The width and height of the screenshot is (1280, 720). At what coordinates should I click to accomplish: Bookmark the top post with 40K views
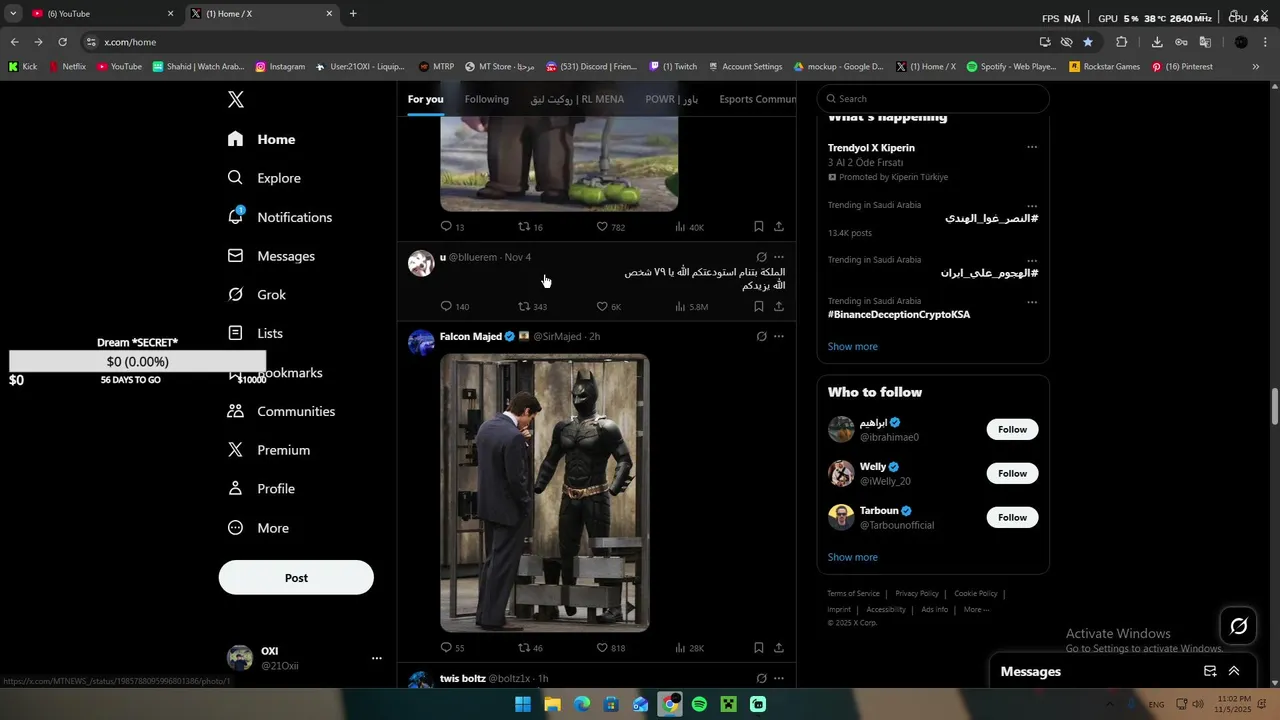(759, 227)
